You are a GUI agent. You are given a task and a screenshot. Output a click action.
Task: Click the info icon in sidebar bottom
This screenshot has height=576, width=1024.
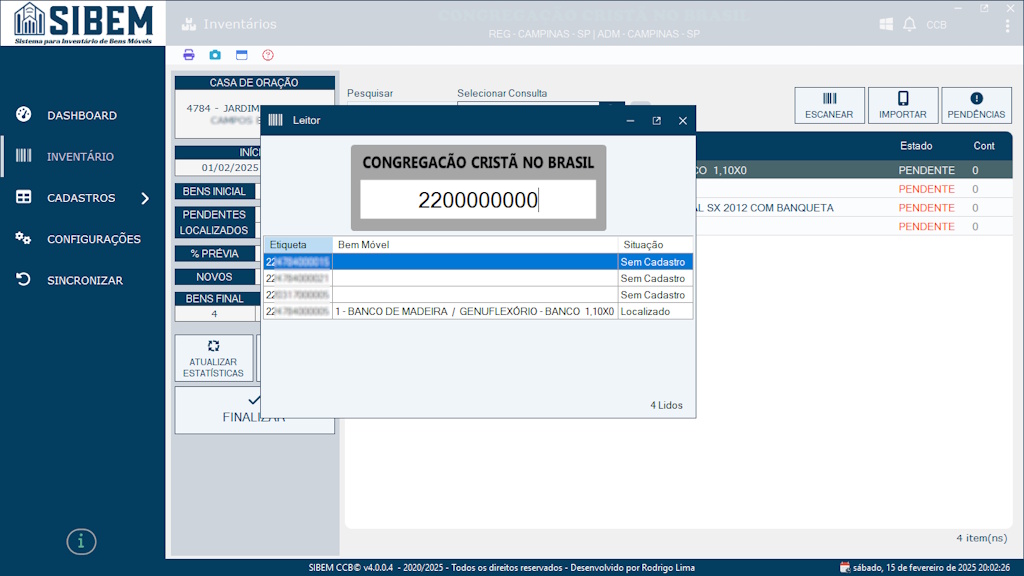[x=81, y=541]
